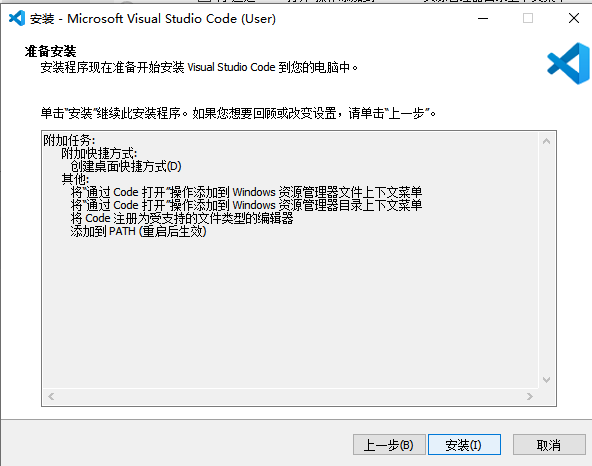Viewport: 592px width, 466px height.
Task: Minimize the VS Code setup window
Action: tap(483, 18)
